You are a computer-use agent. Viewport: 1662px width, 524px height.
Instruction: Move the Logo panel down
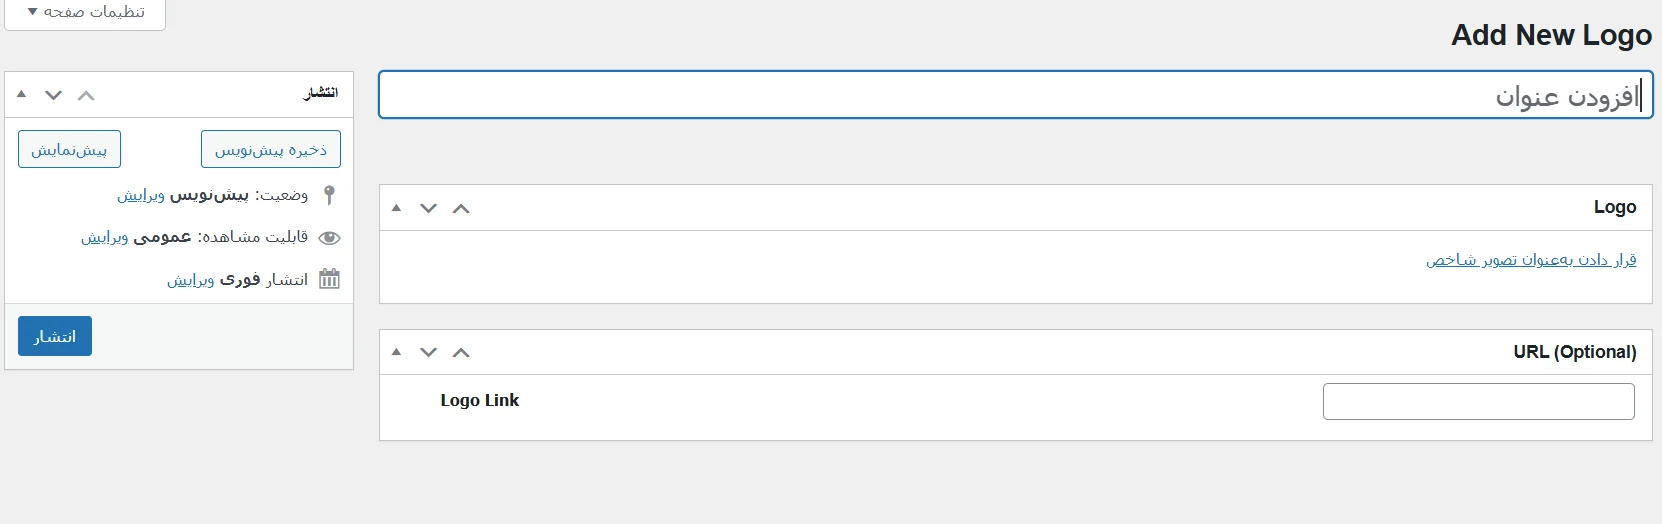(x=429, y=209)
